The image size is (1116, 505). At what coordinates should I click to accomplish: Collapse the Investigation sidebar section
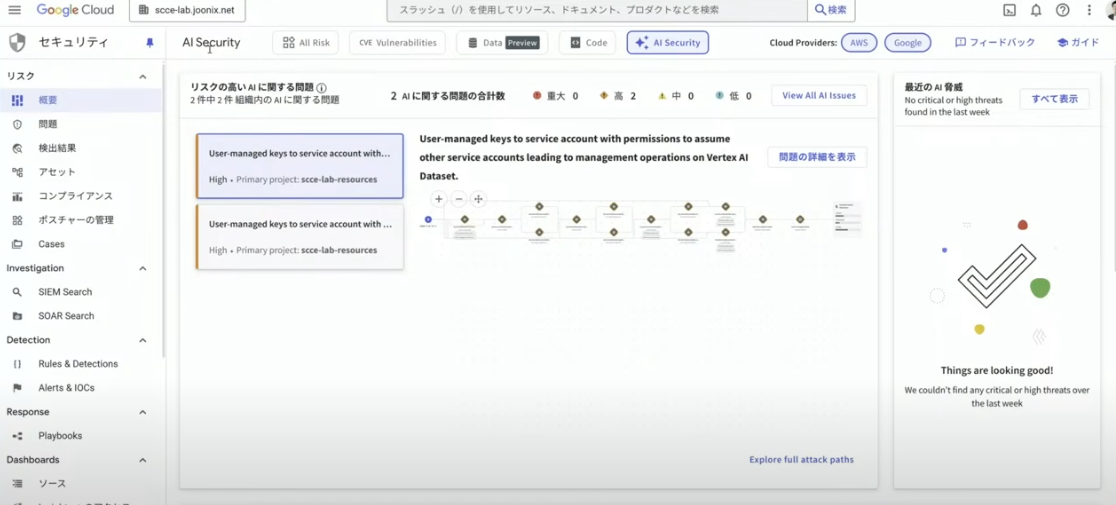[142, 269]
